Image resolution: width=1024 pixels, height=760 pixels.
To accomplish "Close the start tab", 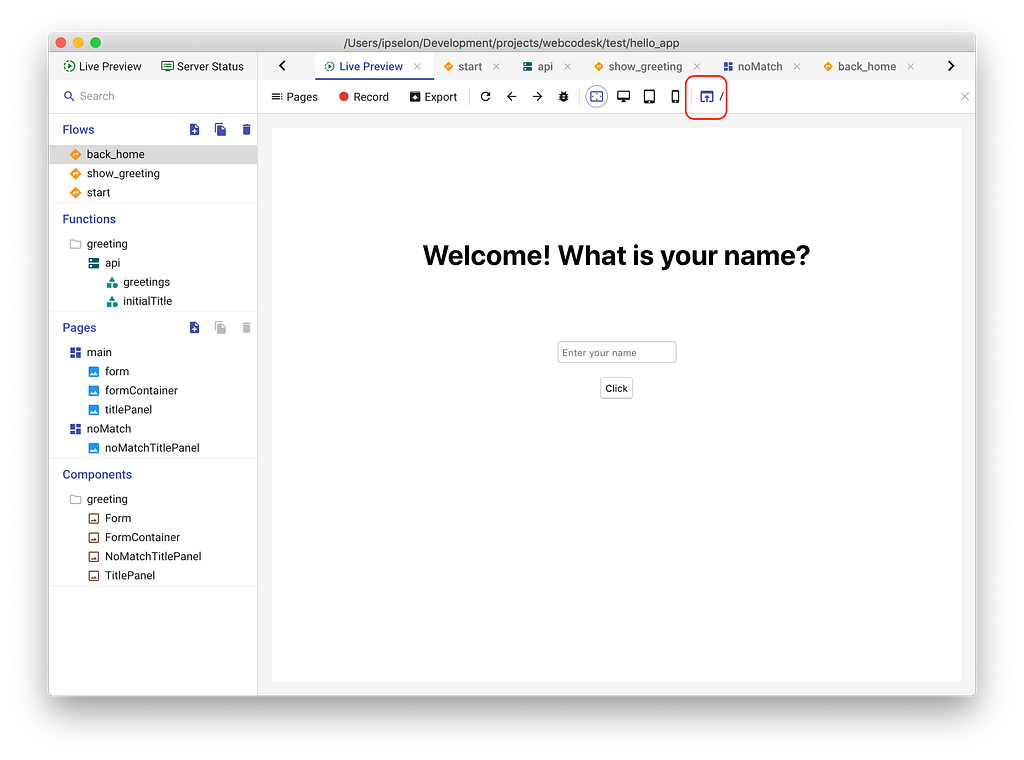I will pyautogui.click(x=496, y=67).
